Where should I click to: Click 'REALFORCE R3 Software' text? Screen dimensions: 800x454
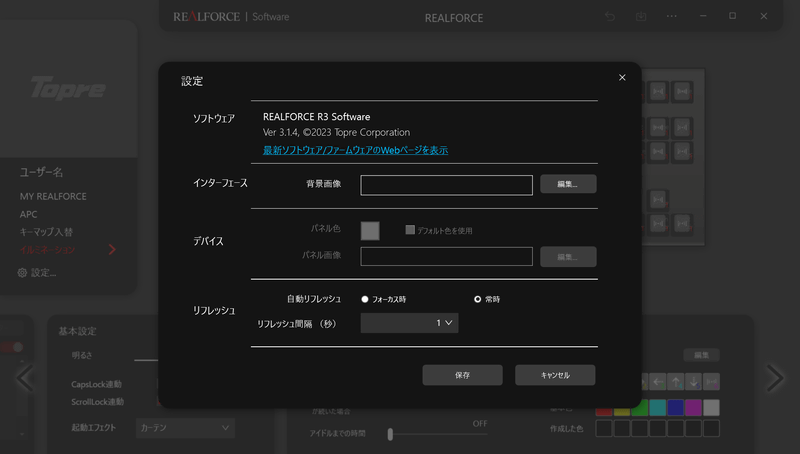pos(316,117)
